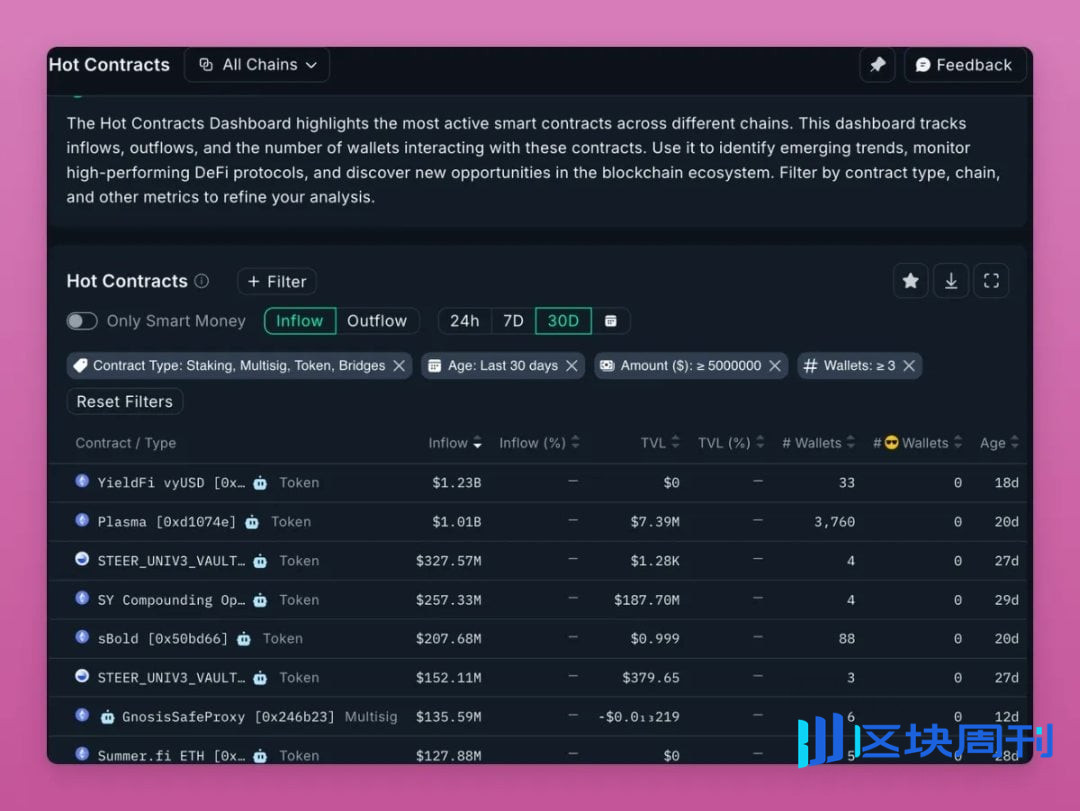This screenshot has height=811, width=1080.
Task: Click the pin icon button
Action: click(x=877, y=65)
